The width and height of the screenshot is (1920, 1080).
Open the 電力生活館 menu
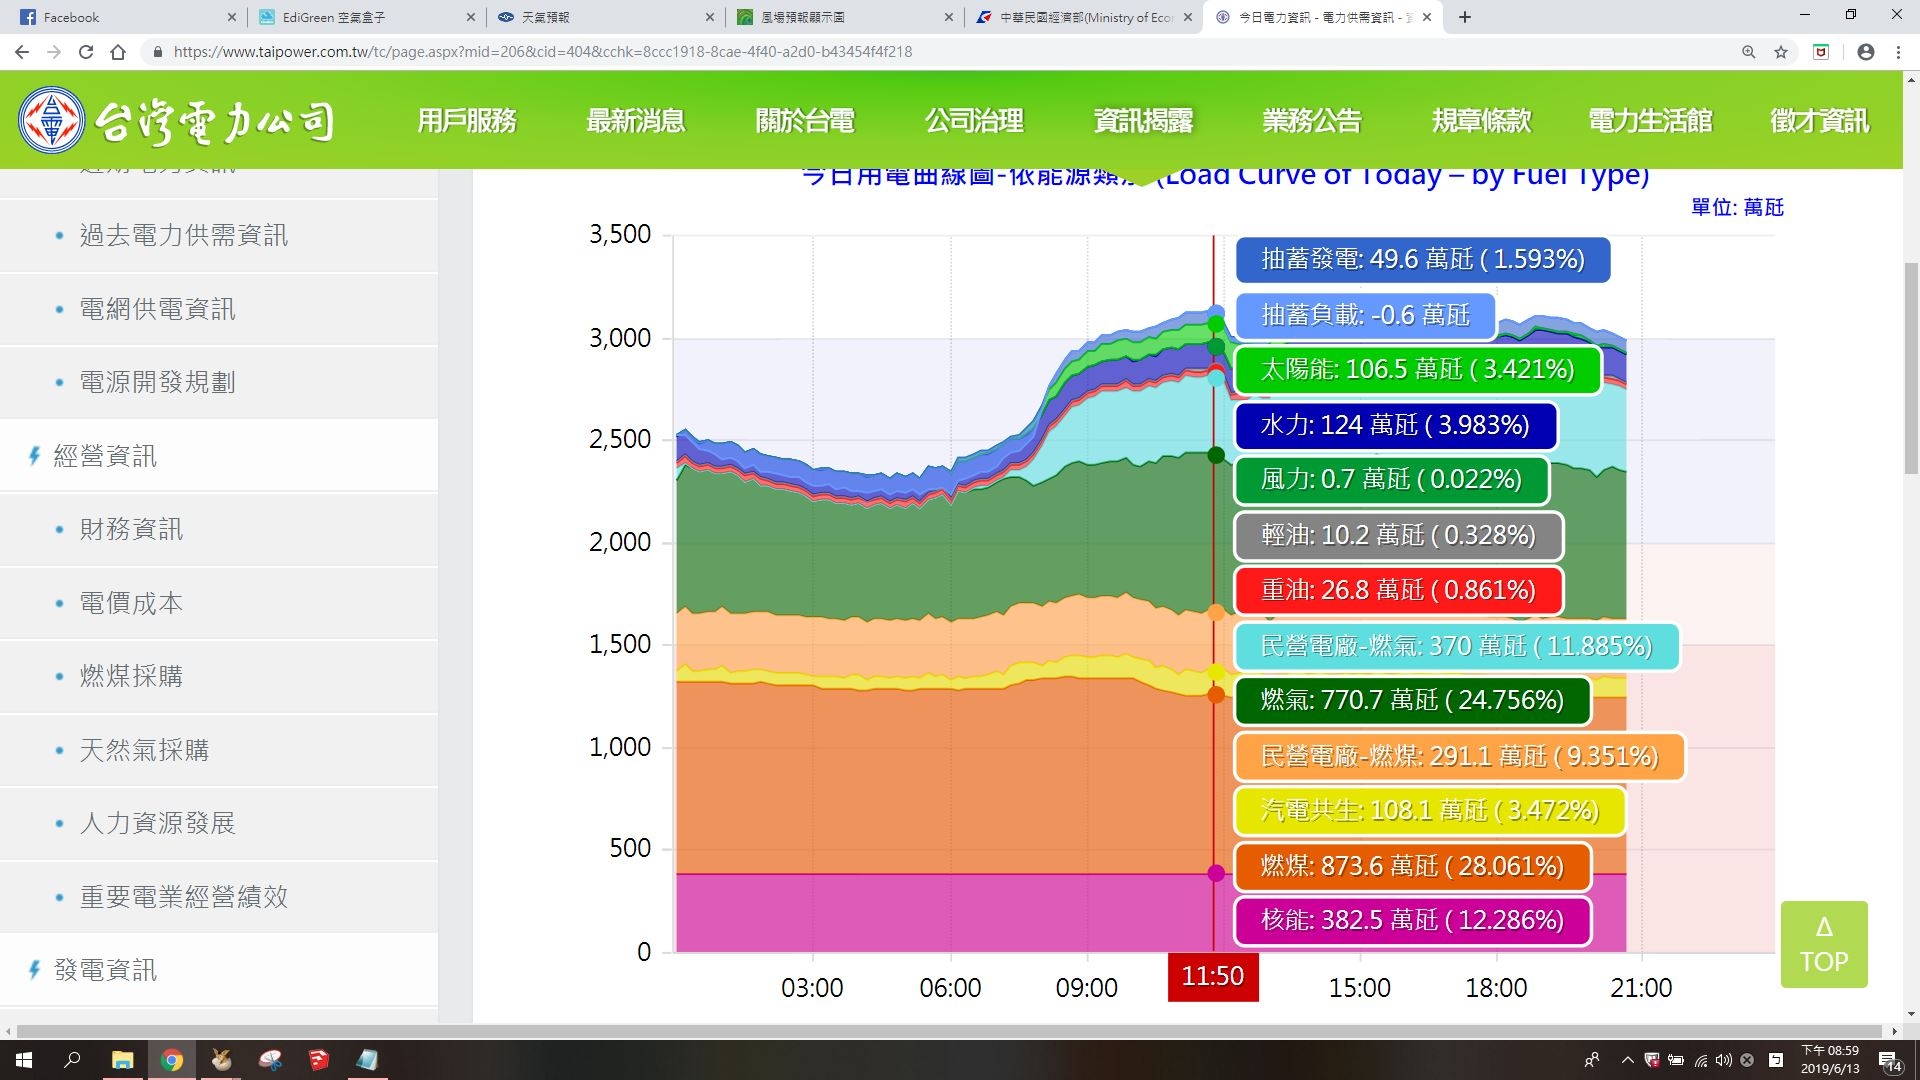tap(1651, 120)
